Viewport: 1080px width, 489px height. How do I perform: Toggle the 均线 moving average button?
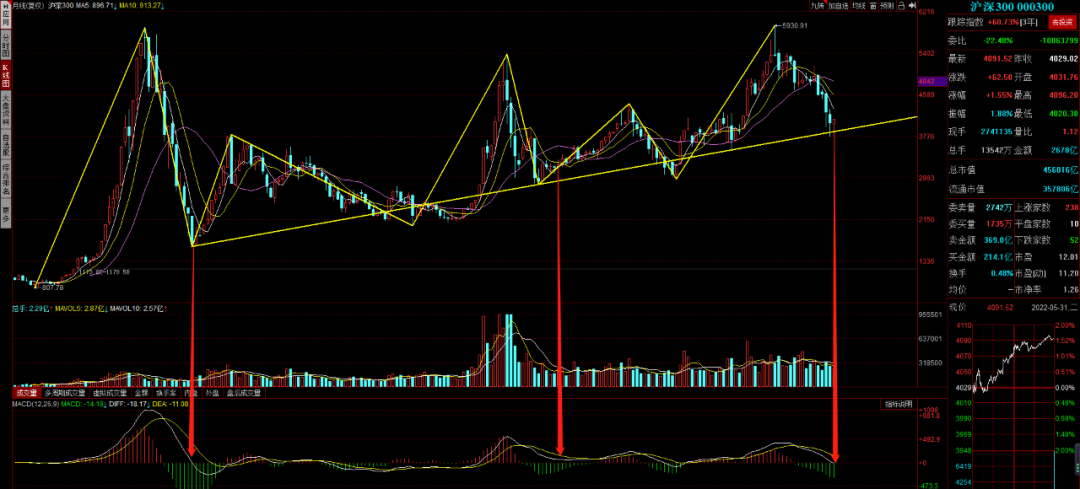coord(858,5)
